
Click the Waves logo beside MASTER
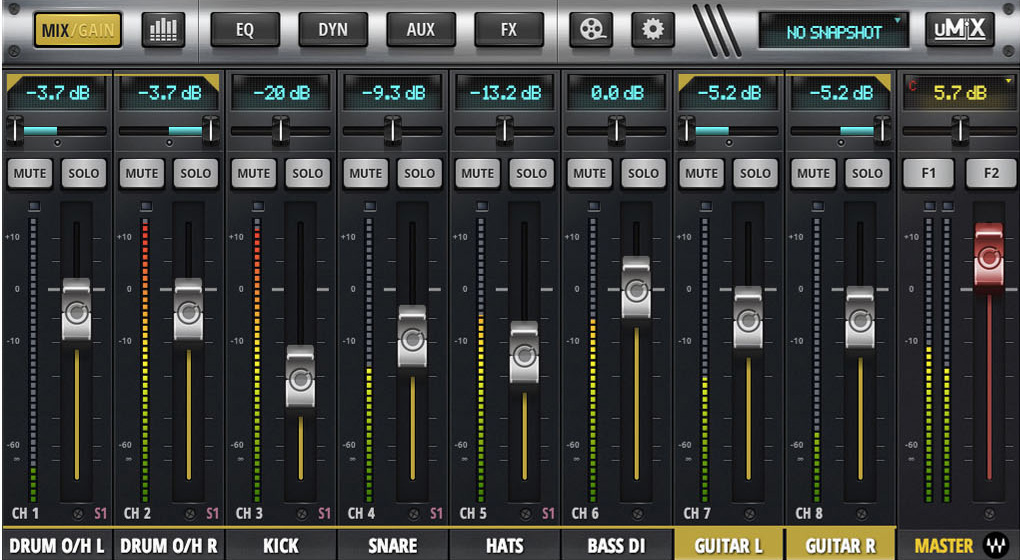[995, 546]
